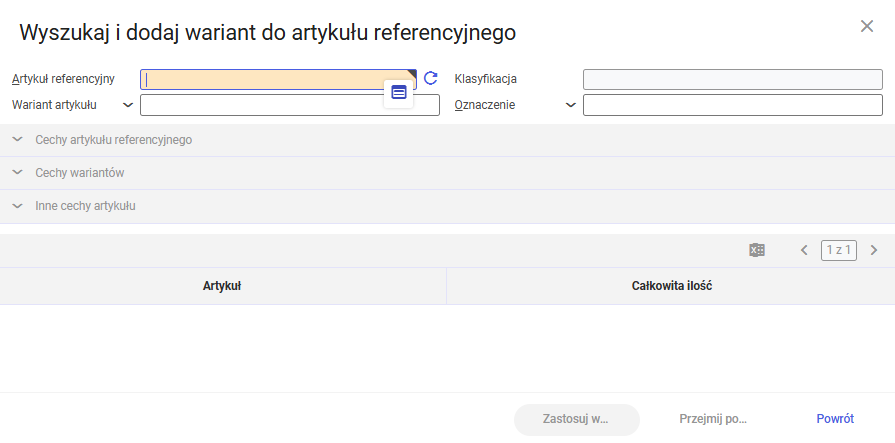Go to next page arrow

(x=873, y=250)
